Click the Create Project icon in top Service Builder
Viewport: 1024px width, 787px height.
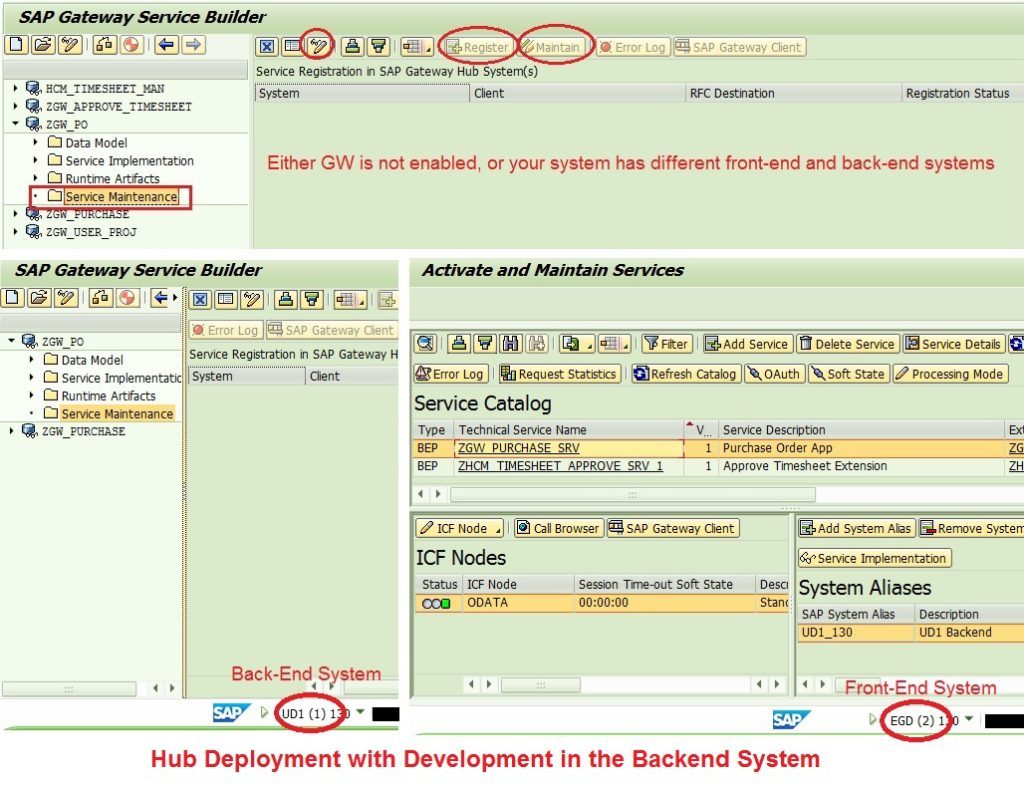click(16, 45)
